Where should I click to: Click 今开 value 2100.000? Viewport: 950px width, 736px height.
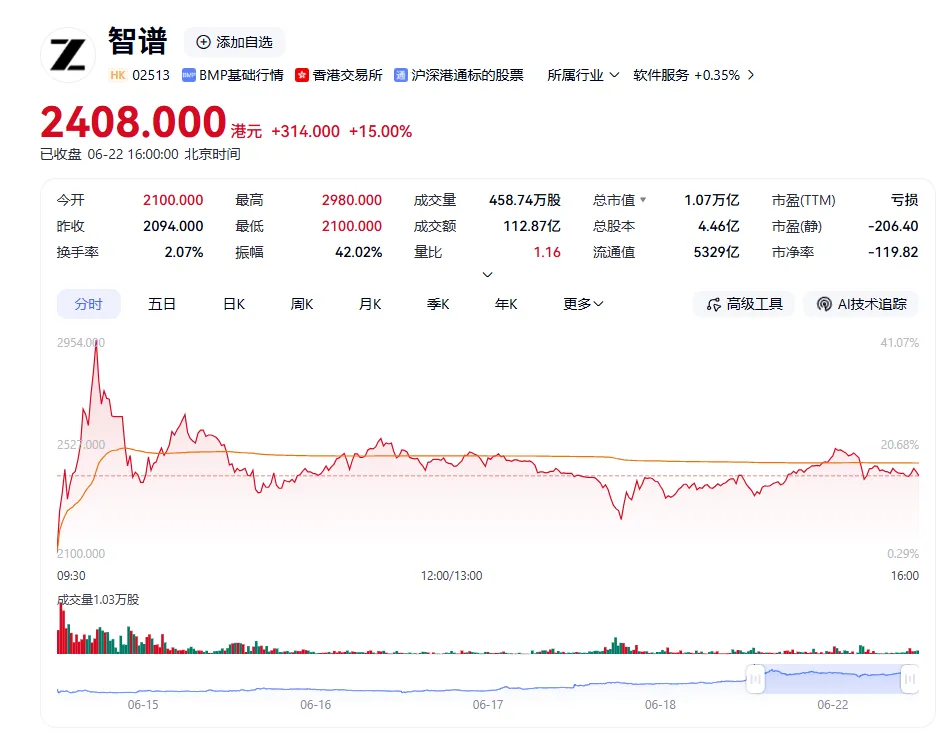(x=173, y=200)
